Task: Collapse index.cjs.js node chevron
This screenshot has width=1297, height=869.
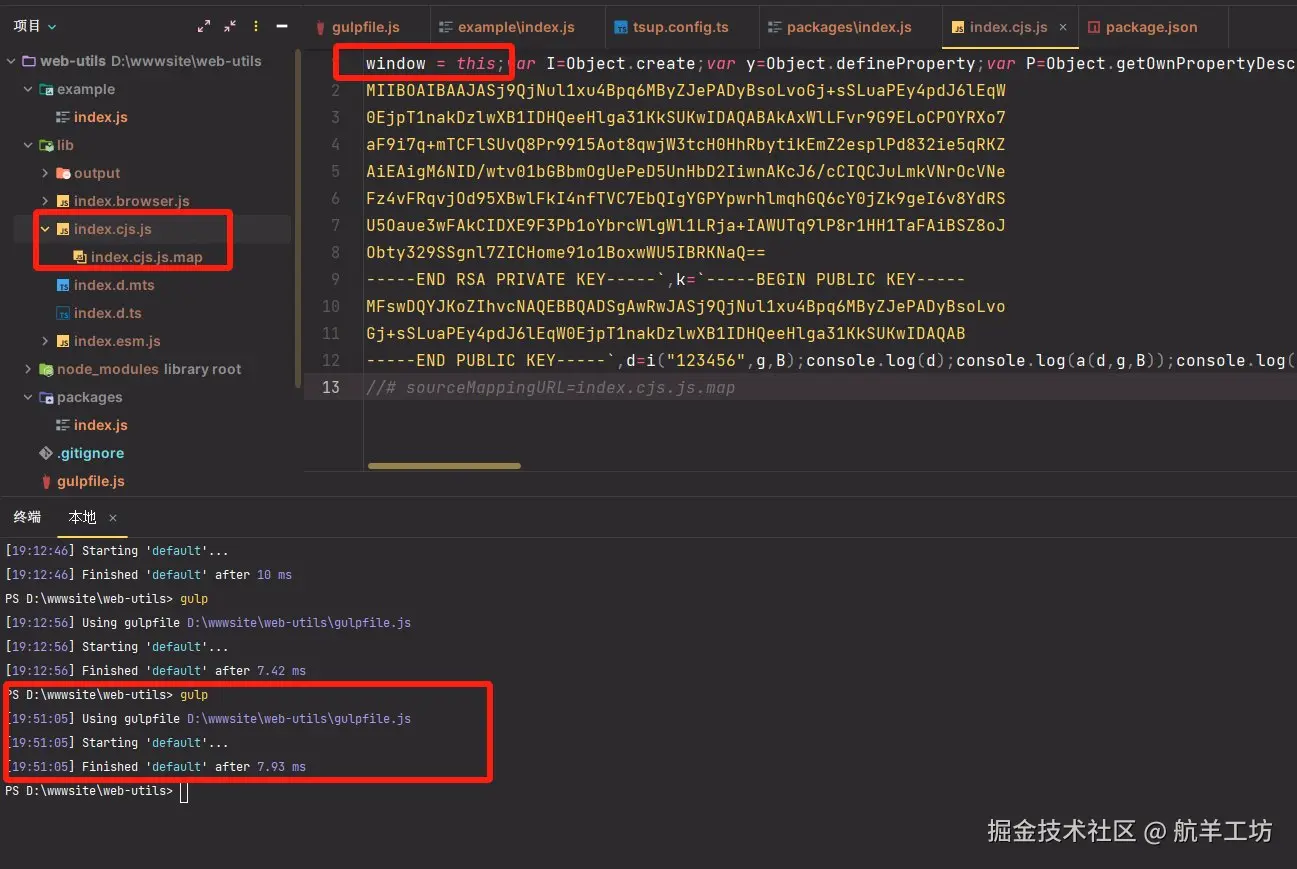Action: tap(45, 229)
